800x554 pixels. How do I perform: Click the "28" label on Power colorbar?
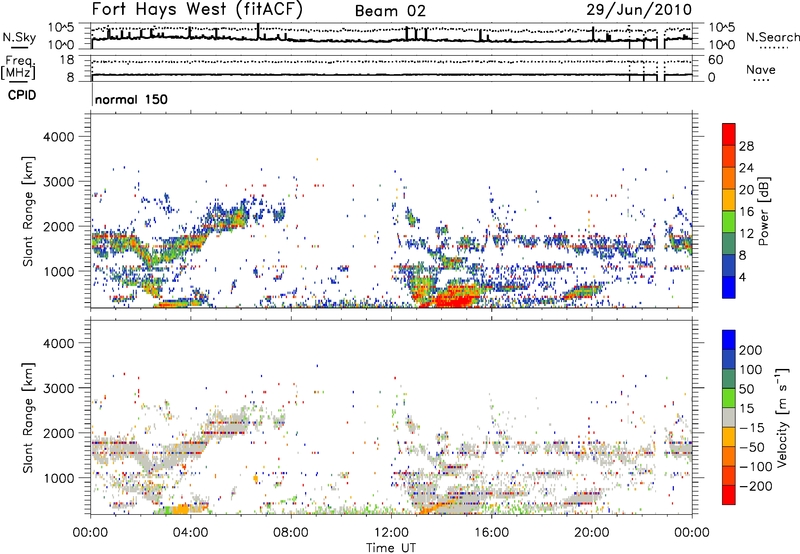746,146
